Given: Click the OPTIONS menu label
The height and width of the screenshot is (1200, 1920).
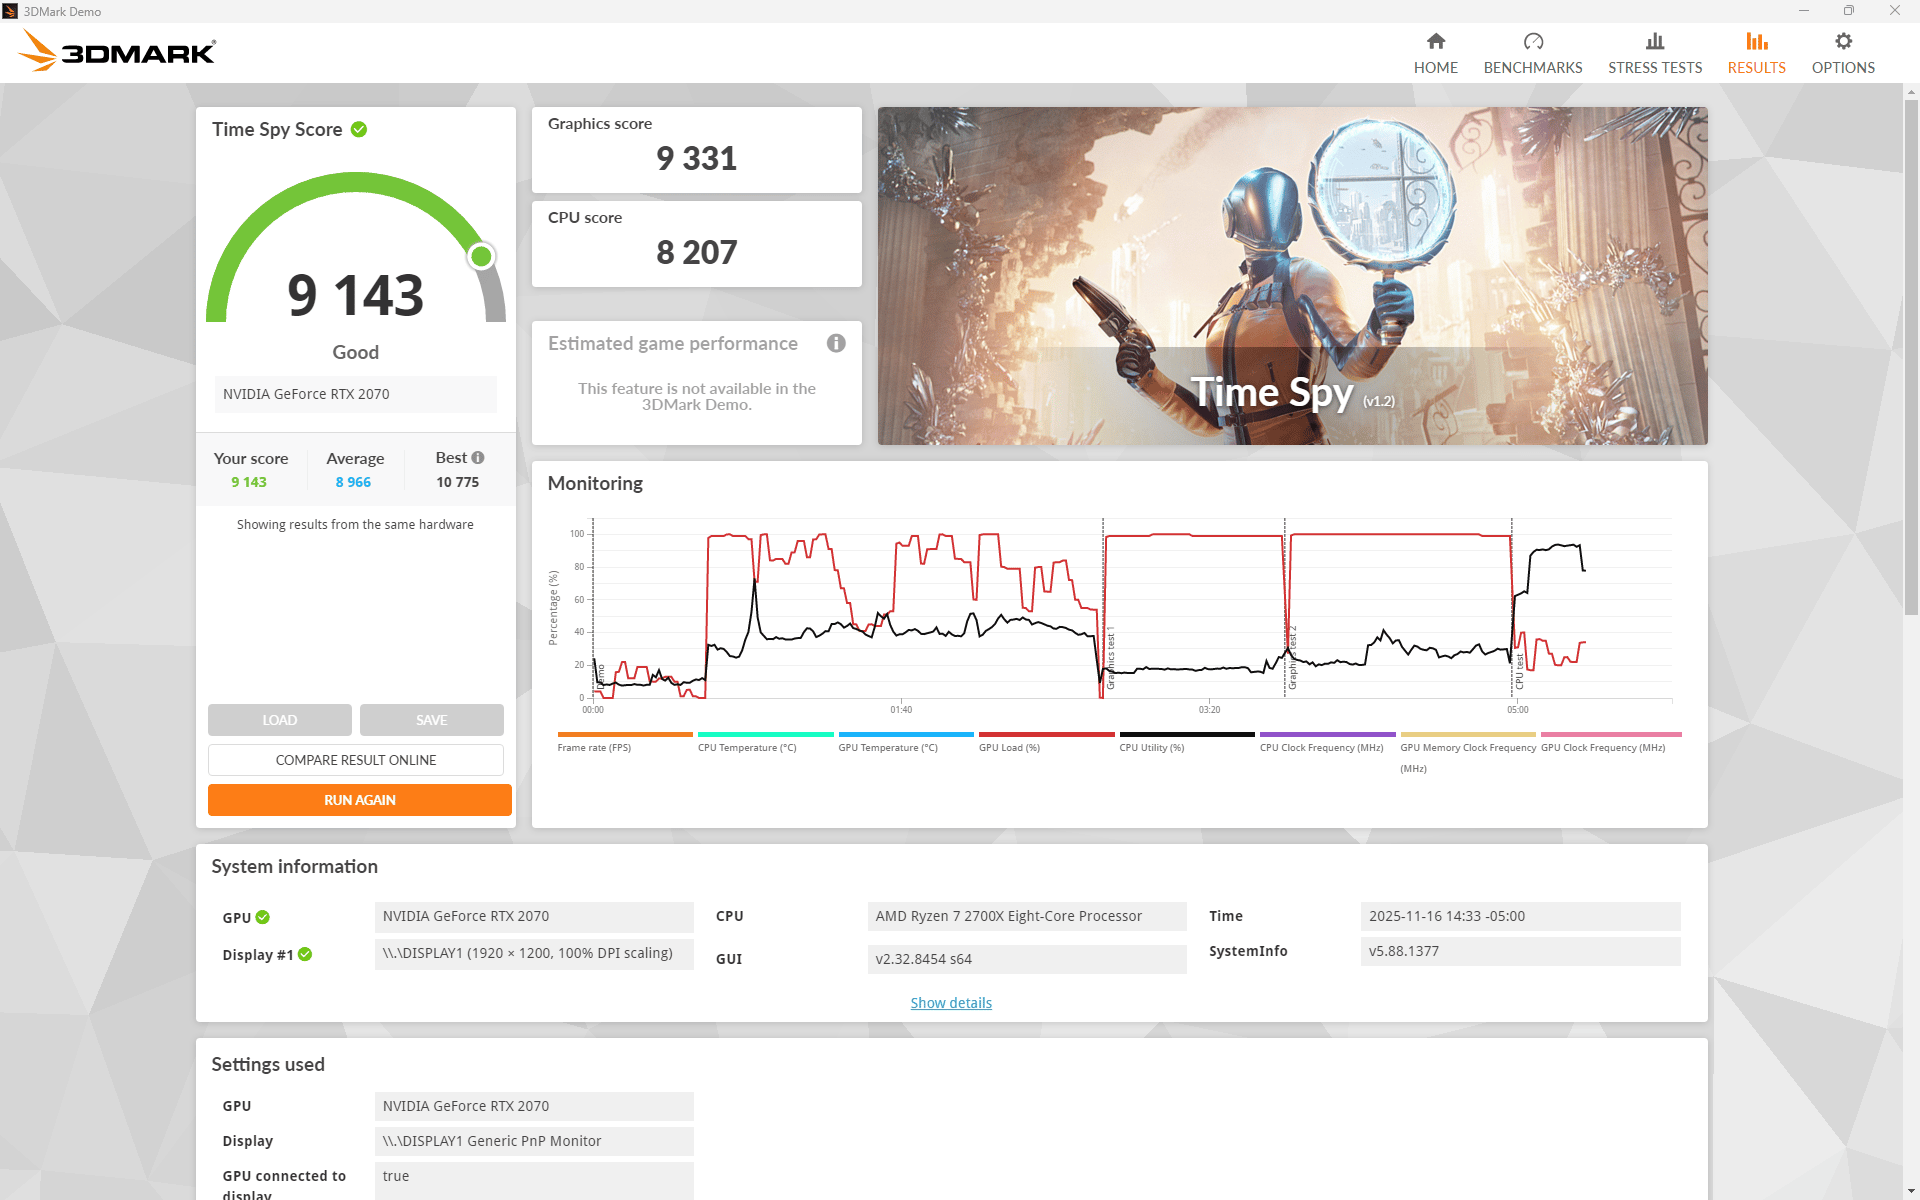Looking at the screenshot, I should click(1843, 68).
